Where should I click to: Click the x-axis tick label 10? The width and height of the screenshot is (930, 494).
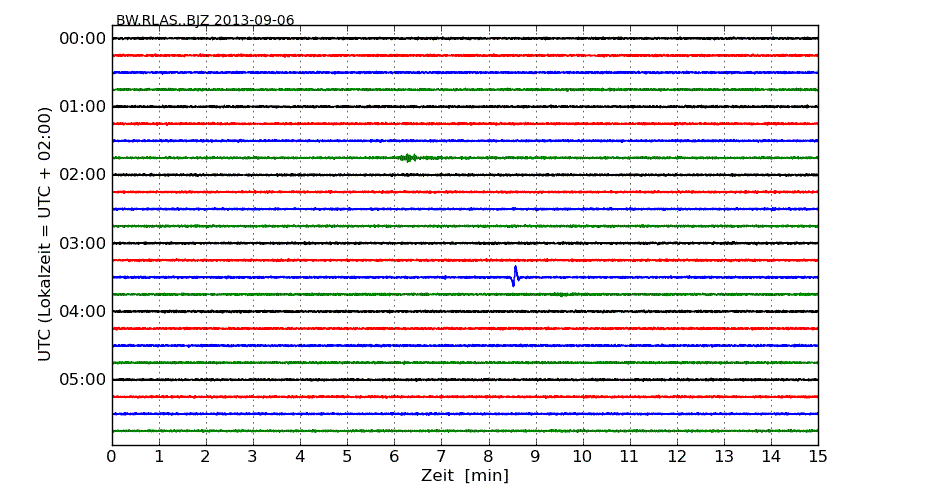tap(582, 457)
